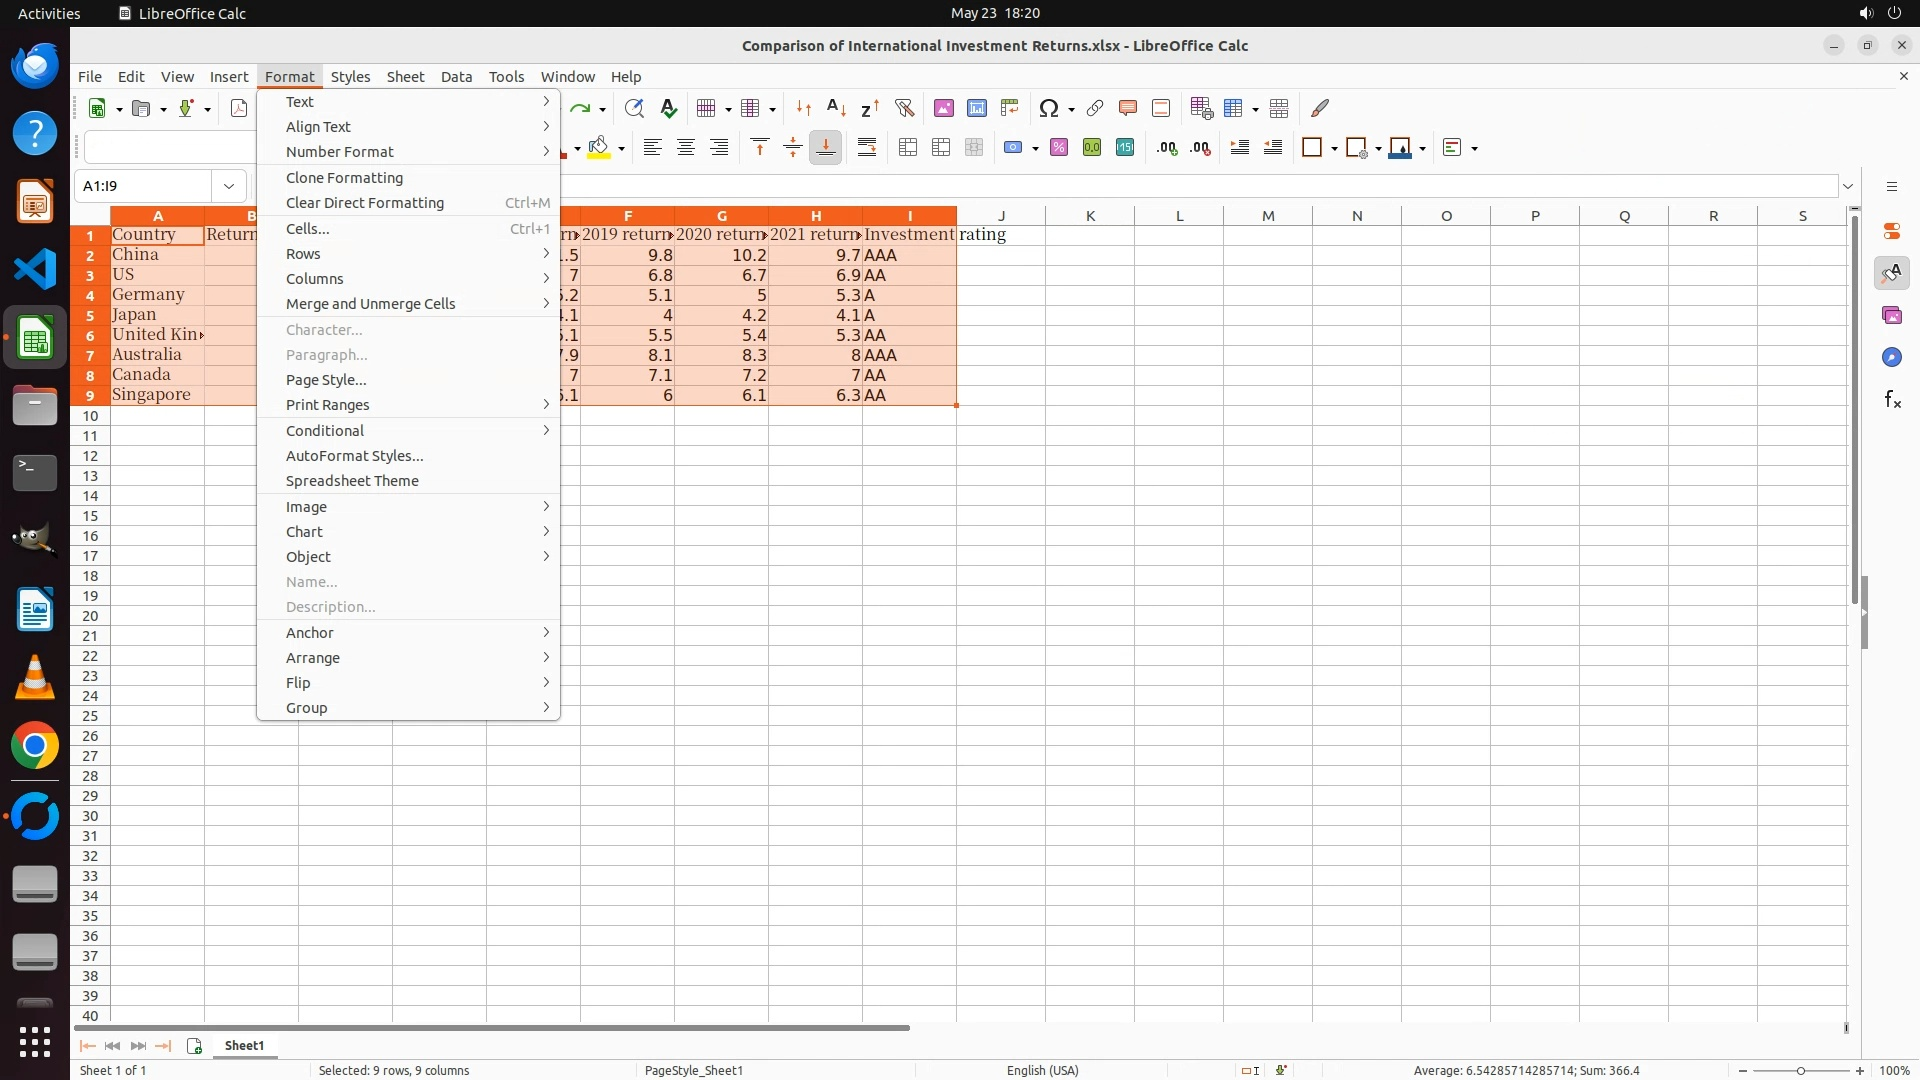
Task: Toggle Wrap Text for selected cells
Action: point(867,148)
